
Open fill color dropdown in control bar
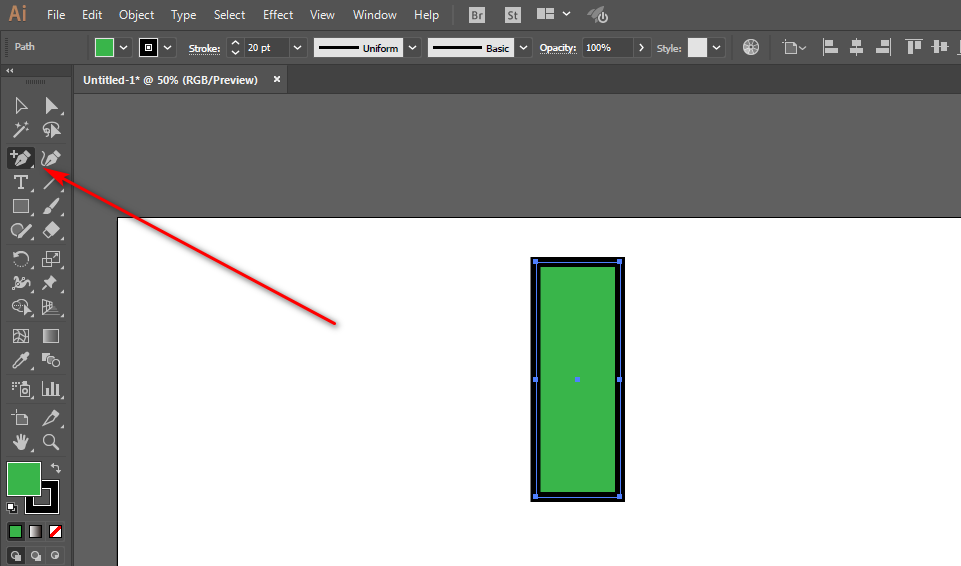coord(123,48)
